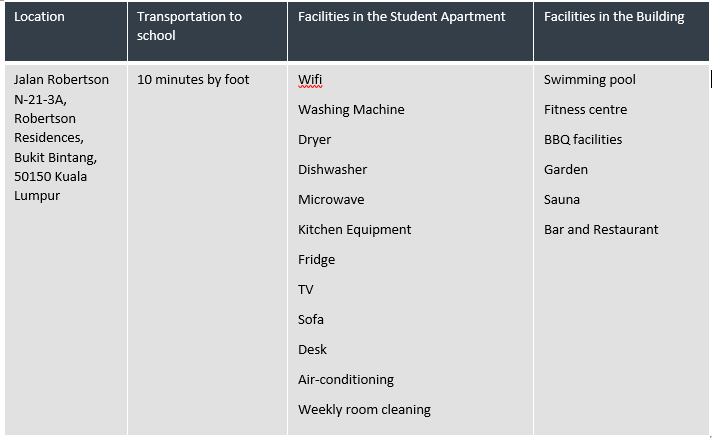Click Kitchen Equipment in the list

tap(354, 230)
